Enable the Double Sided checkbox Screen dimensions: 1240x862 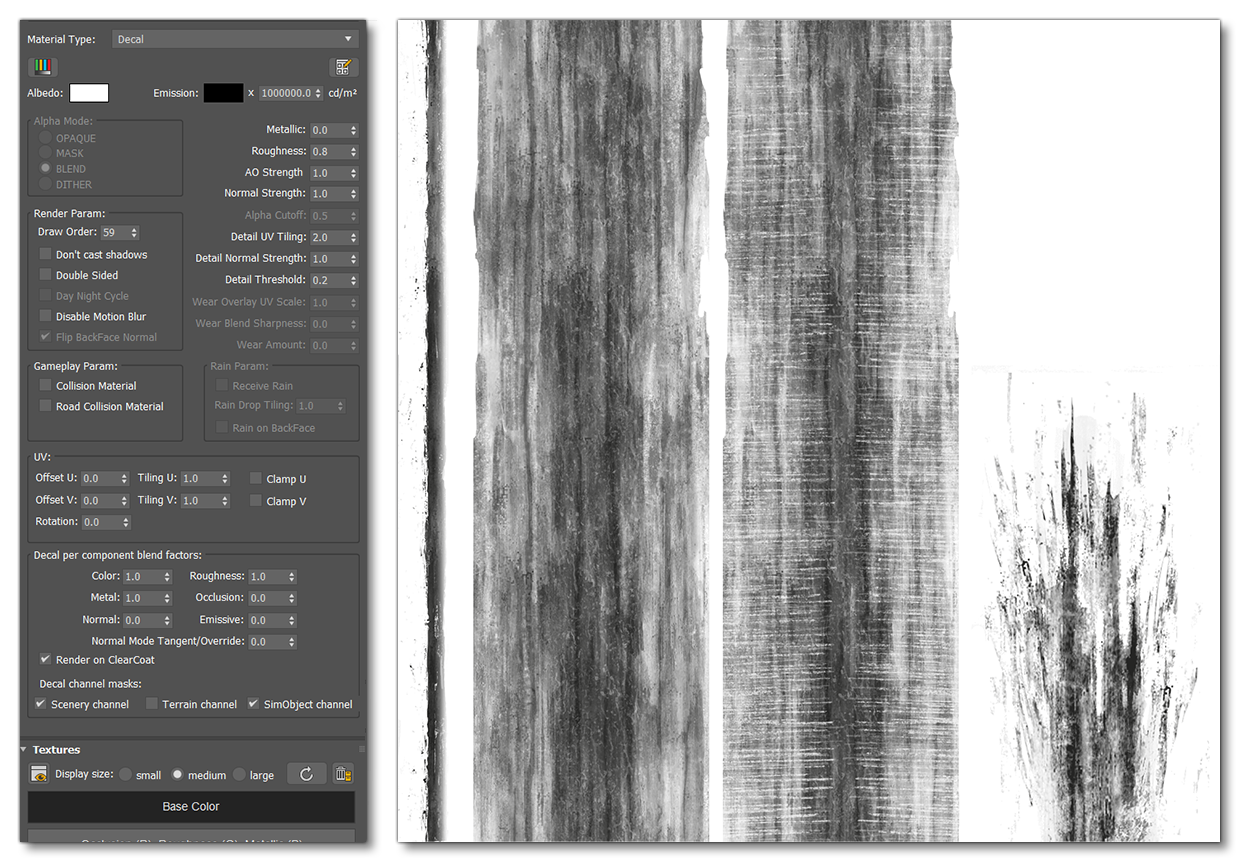click(45, 275)
